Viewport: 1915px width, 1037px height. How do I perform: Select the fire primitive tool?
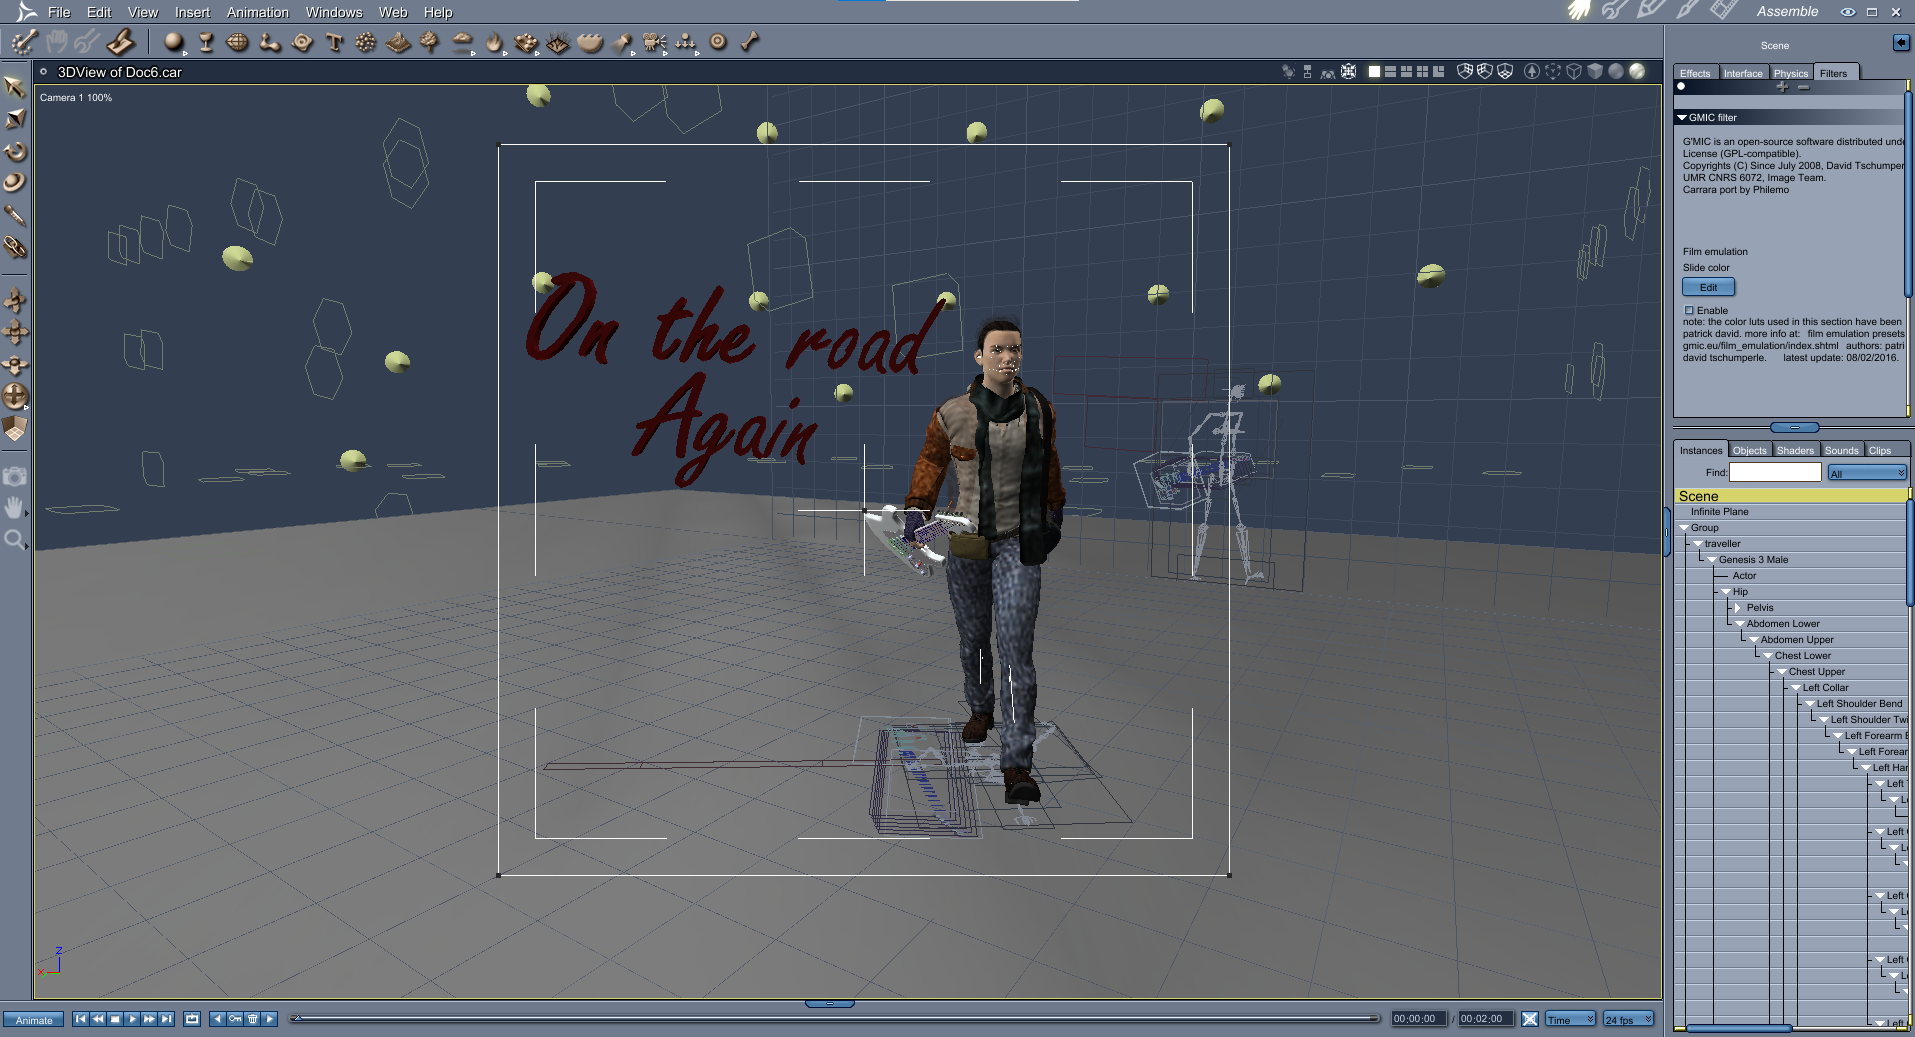coord(494,42)
